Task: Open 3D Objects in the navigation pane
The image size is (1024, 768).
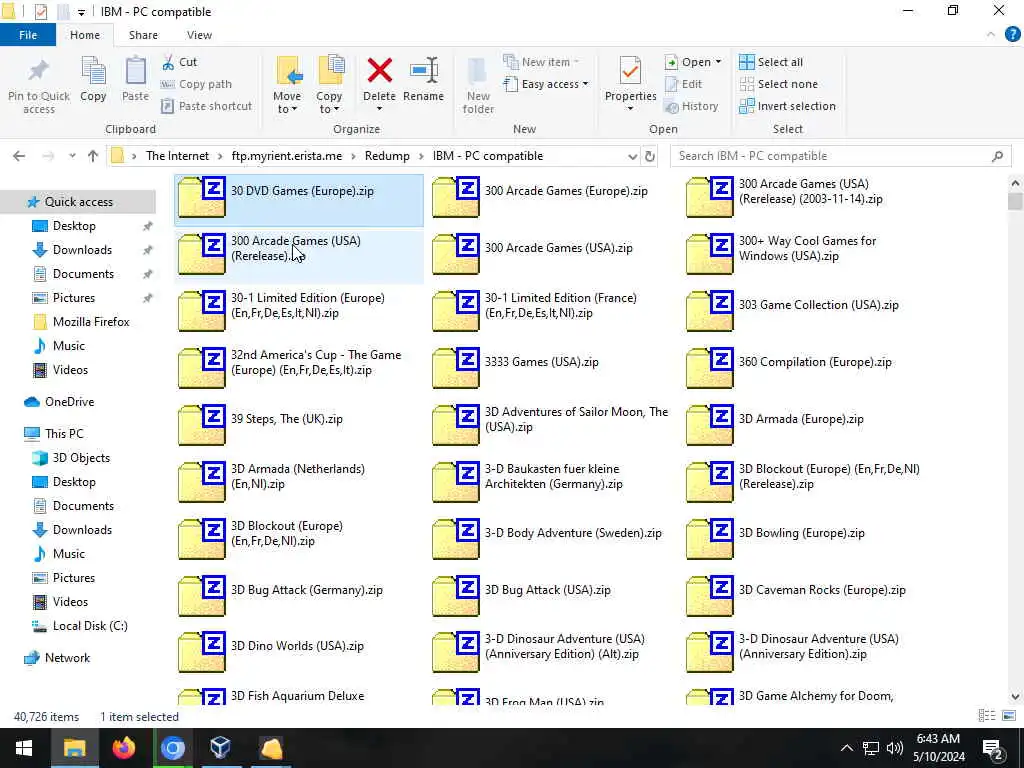Action: tap(81, 458)
